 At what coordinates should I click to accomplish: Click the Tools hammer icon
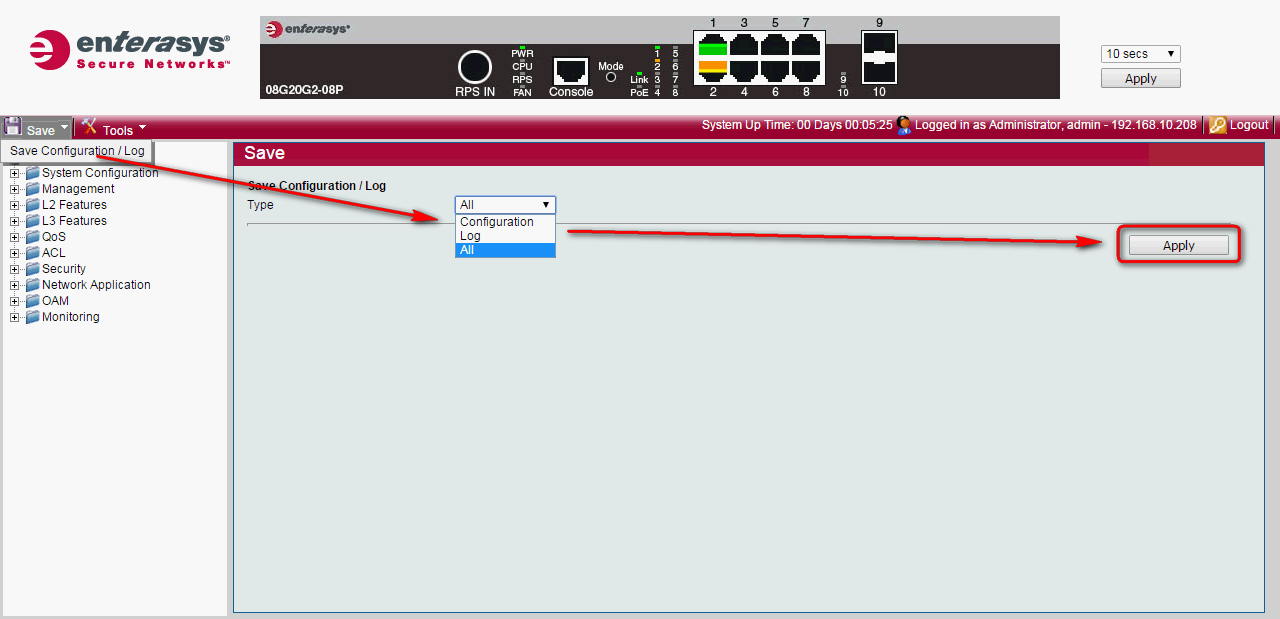pyautogui.click(x=89, y=126)
